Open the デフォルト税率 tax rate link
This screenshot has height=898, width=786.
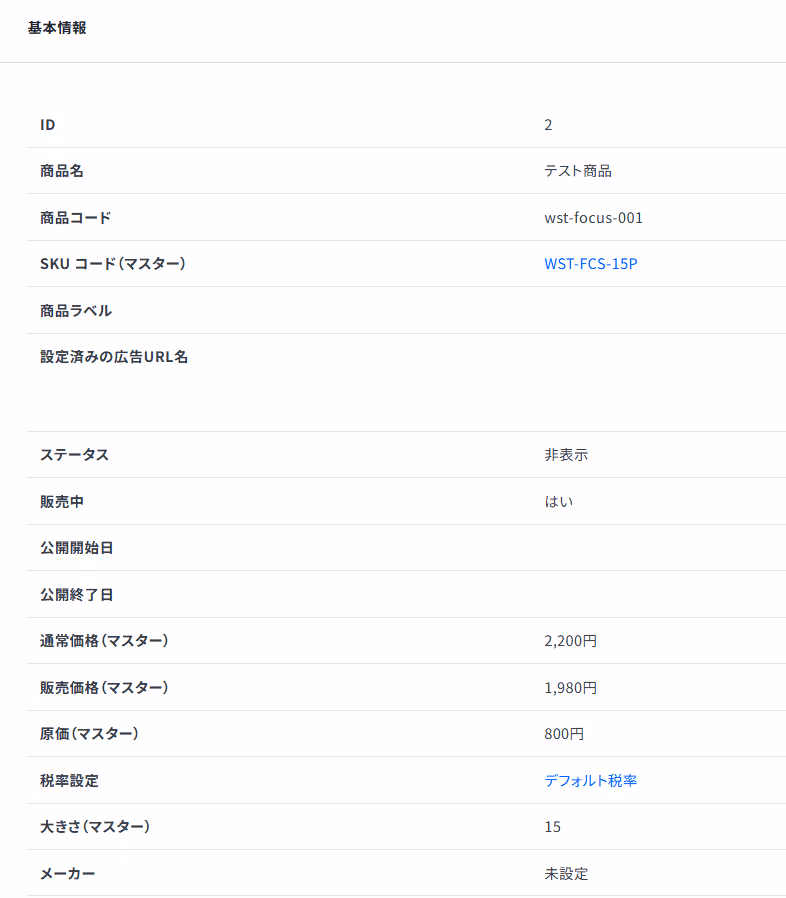point(591,780)
